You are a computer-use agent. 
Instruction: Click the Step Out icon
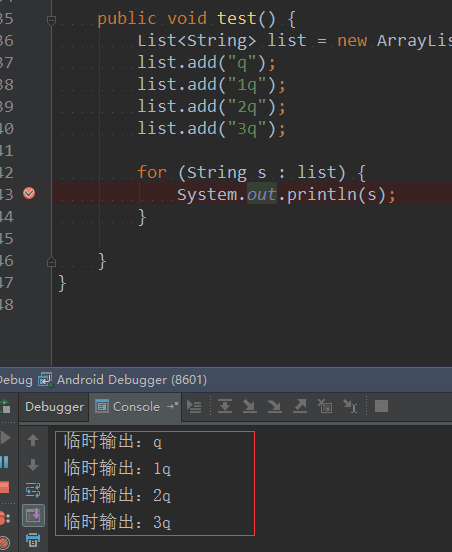point(300,406)
